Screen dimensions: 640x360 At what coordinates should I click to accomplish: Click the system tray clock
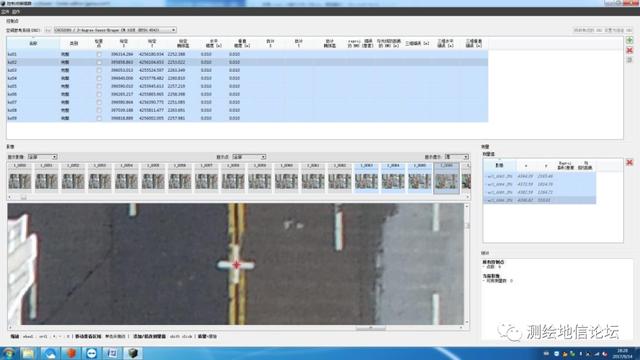pos(622,353)
